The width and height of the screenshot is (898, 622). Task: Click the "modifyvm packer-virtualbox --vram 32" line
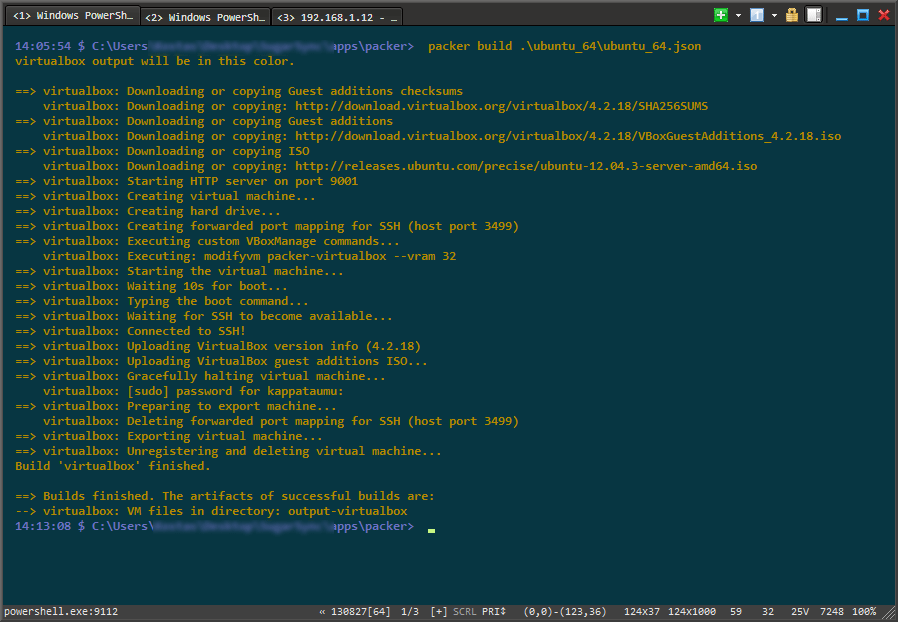tap(250, 257)
